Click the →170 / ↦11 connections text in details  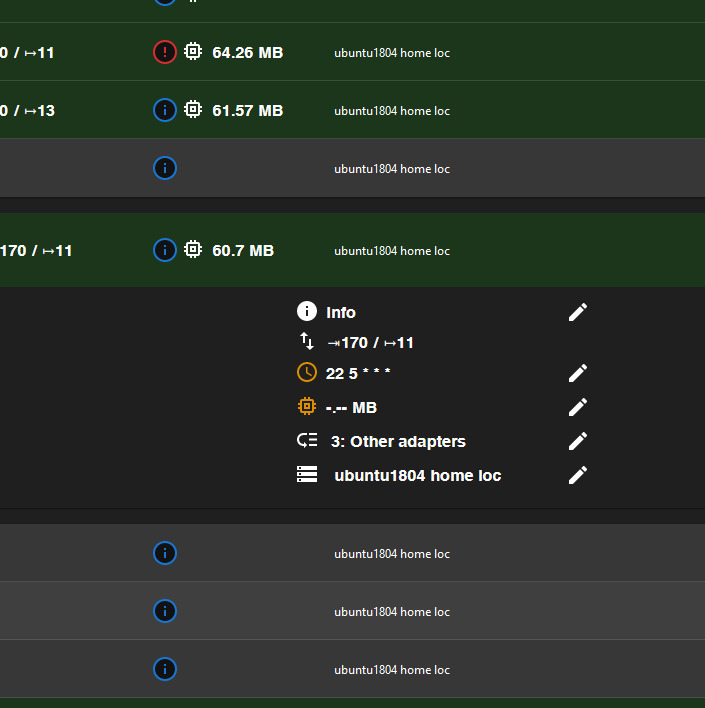coord(370,343)
